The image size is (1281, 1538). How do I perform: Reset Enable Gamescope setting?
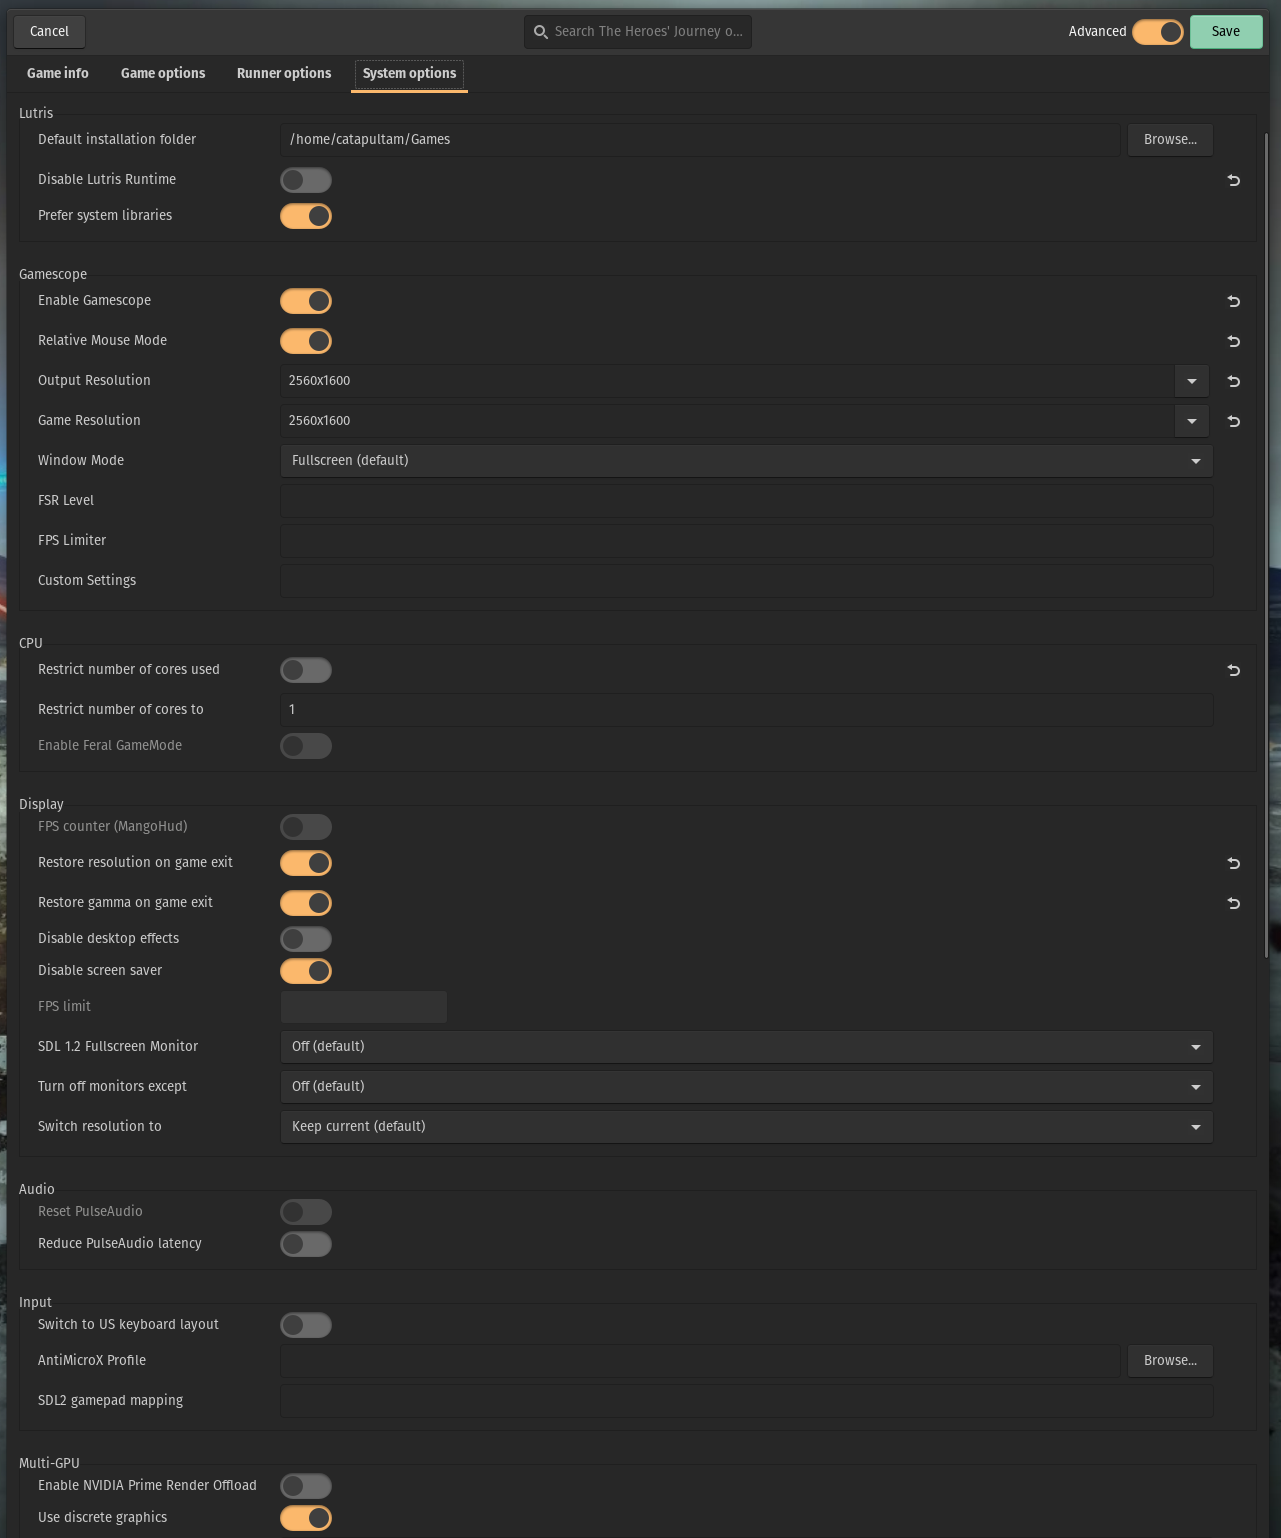[1233, 301]
